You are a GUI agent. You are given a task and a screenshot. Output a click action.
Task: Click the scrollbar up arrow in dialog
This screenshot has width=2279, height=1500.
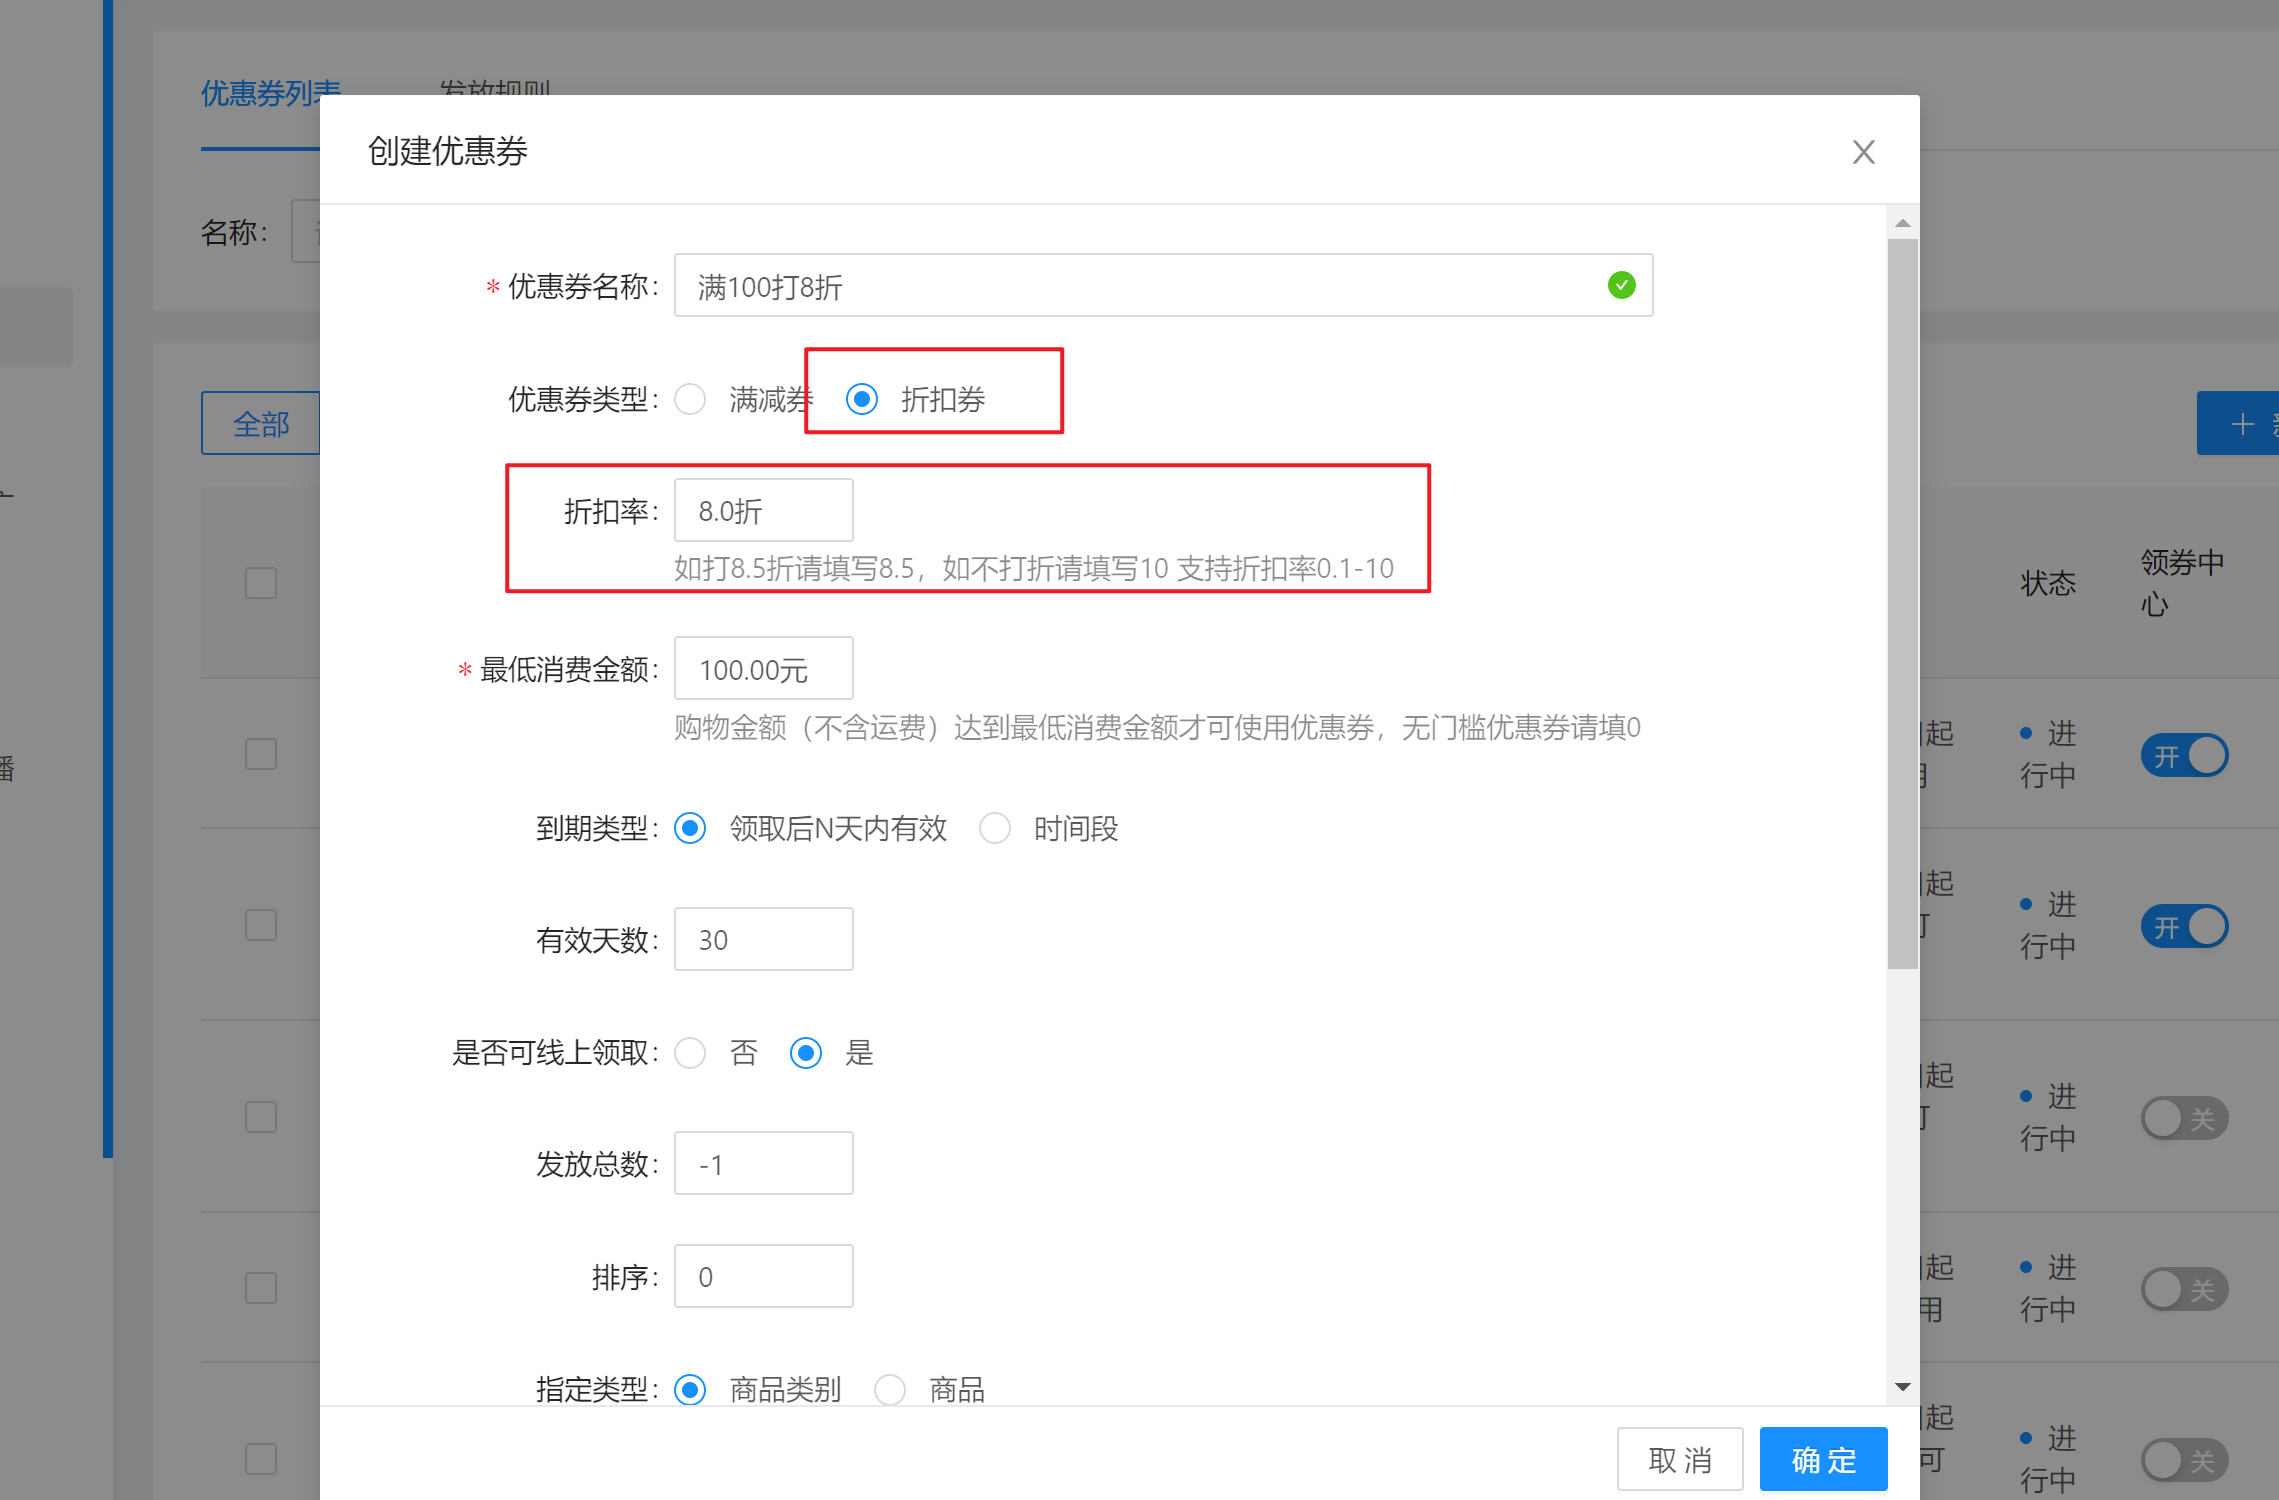point(1902,224)
